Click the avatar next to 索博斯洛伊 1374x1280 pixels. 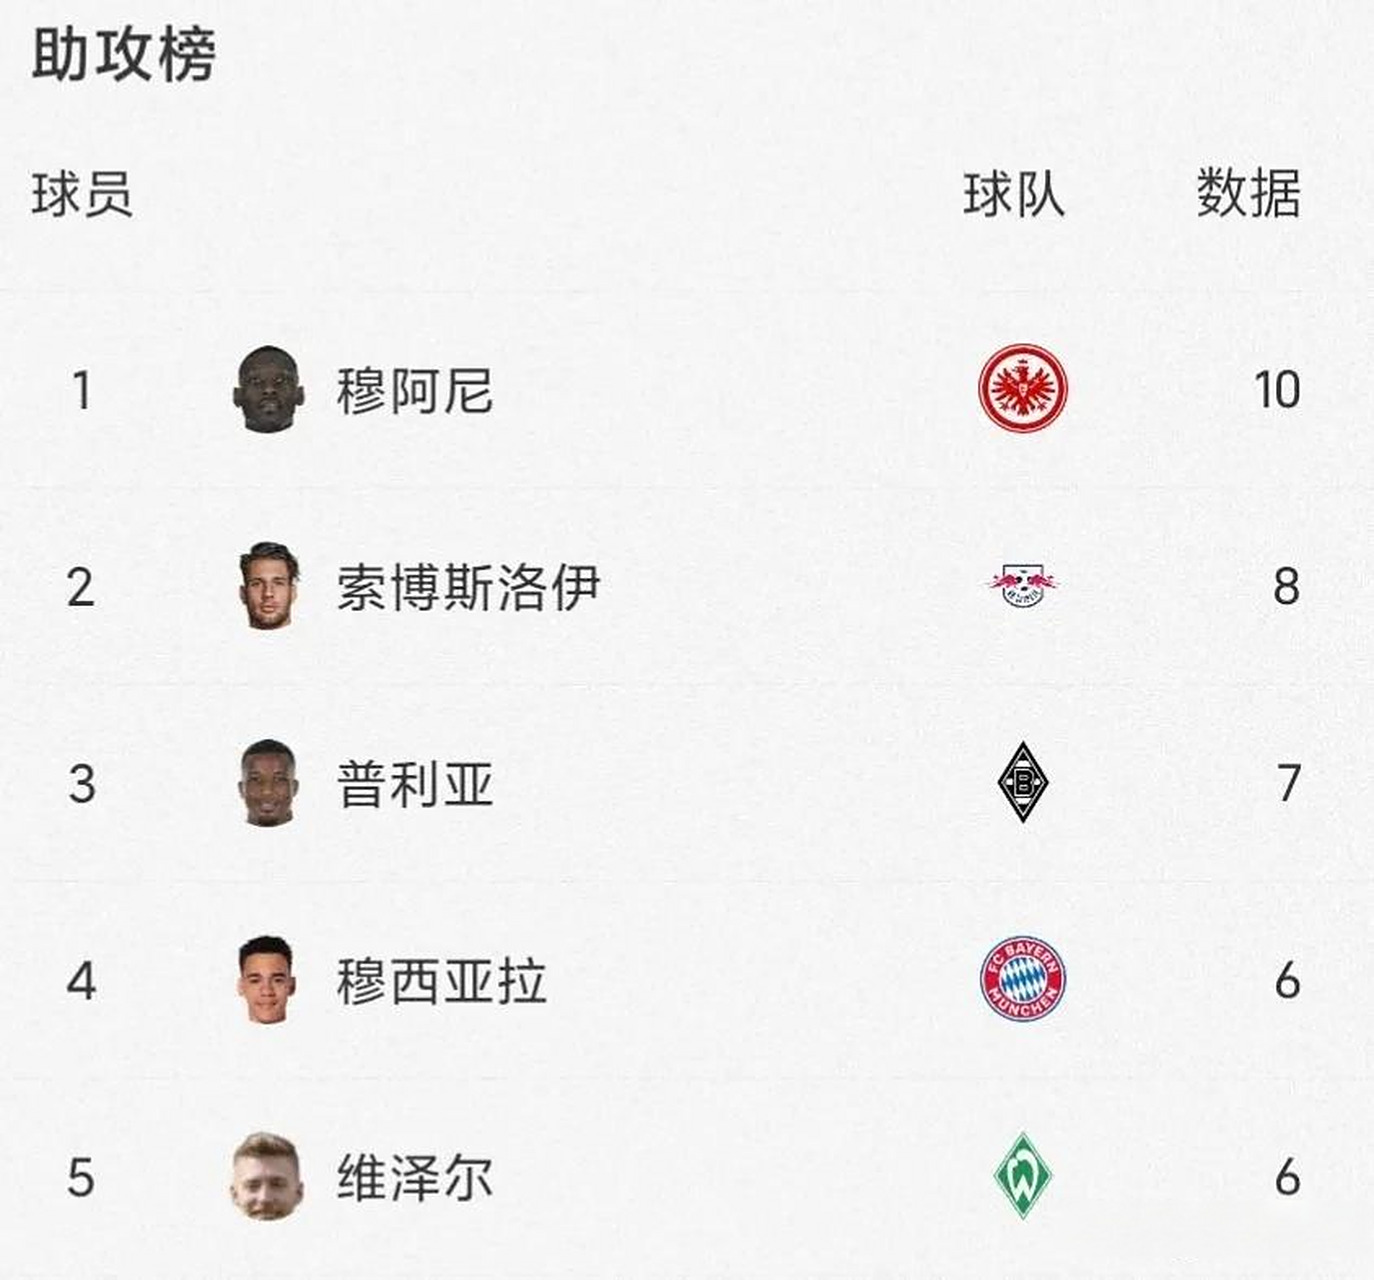[x=269, y=585]
